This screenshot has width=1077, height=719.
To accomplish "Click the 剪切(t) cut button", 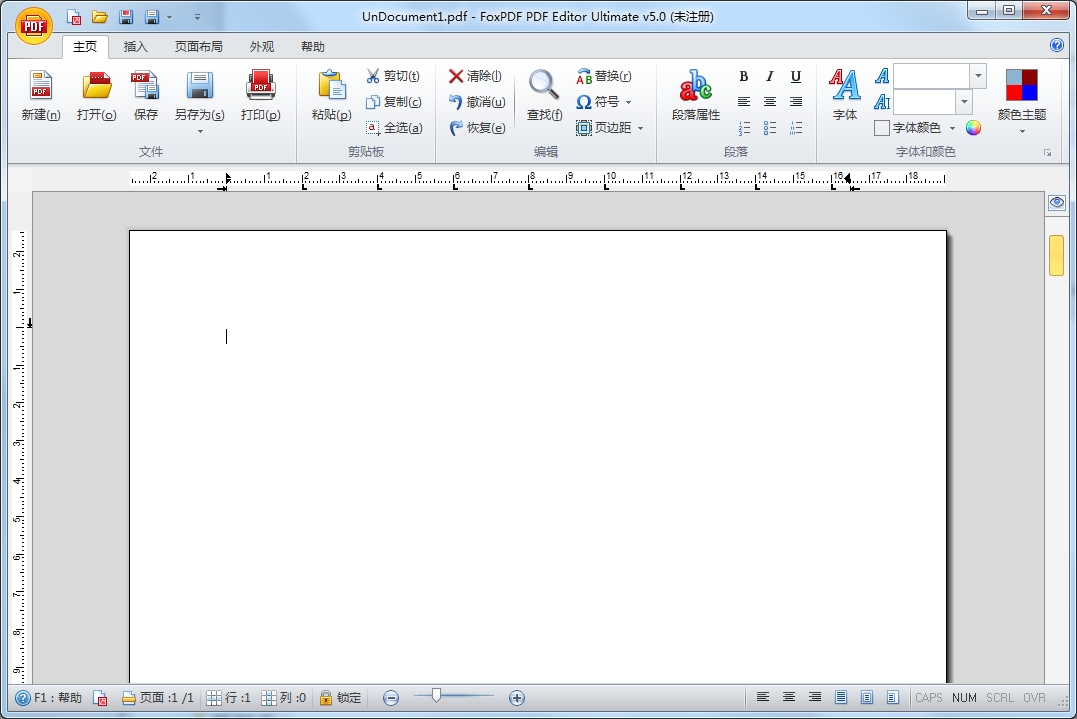I will [394, 76].
